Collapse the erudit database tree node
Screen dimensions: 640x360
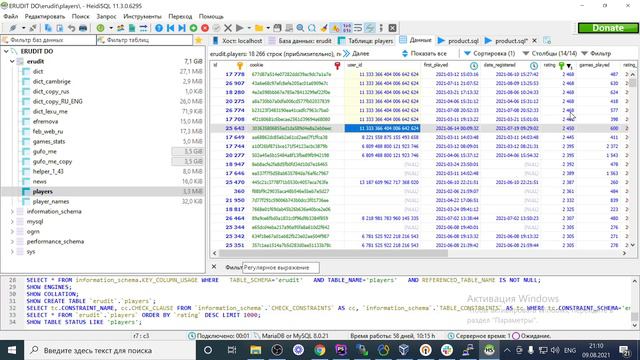pyautogui.click(x=12, y=61)
